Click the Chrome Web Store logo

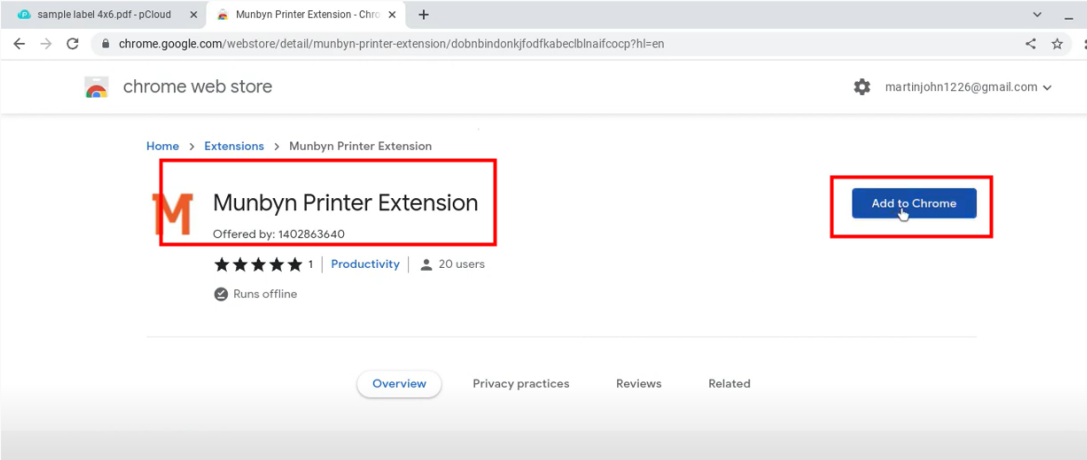96,87
